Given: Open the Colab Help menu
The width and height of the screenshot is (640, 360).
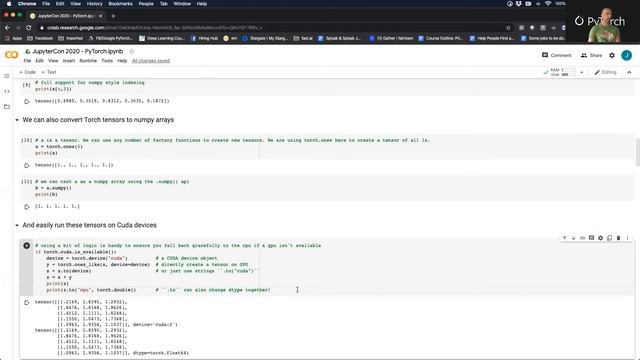Looking at the screenshot, I should click(122, 61).
